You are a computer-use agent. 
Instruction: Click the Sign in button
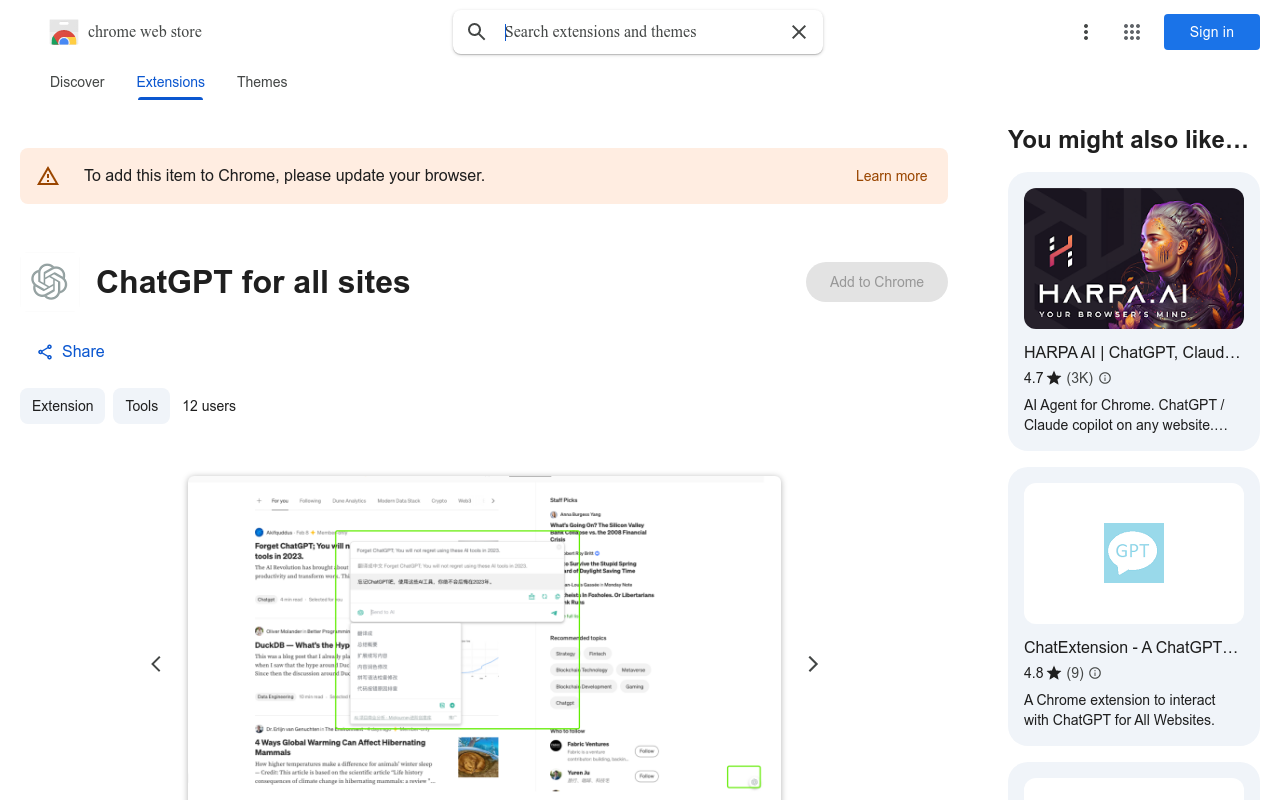coord(1212,32)
